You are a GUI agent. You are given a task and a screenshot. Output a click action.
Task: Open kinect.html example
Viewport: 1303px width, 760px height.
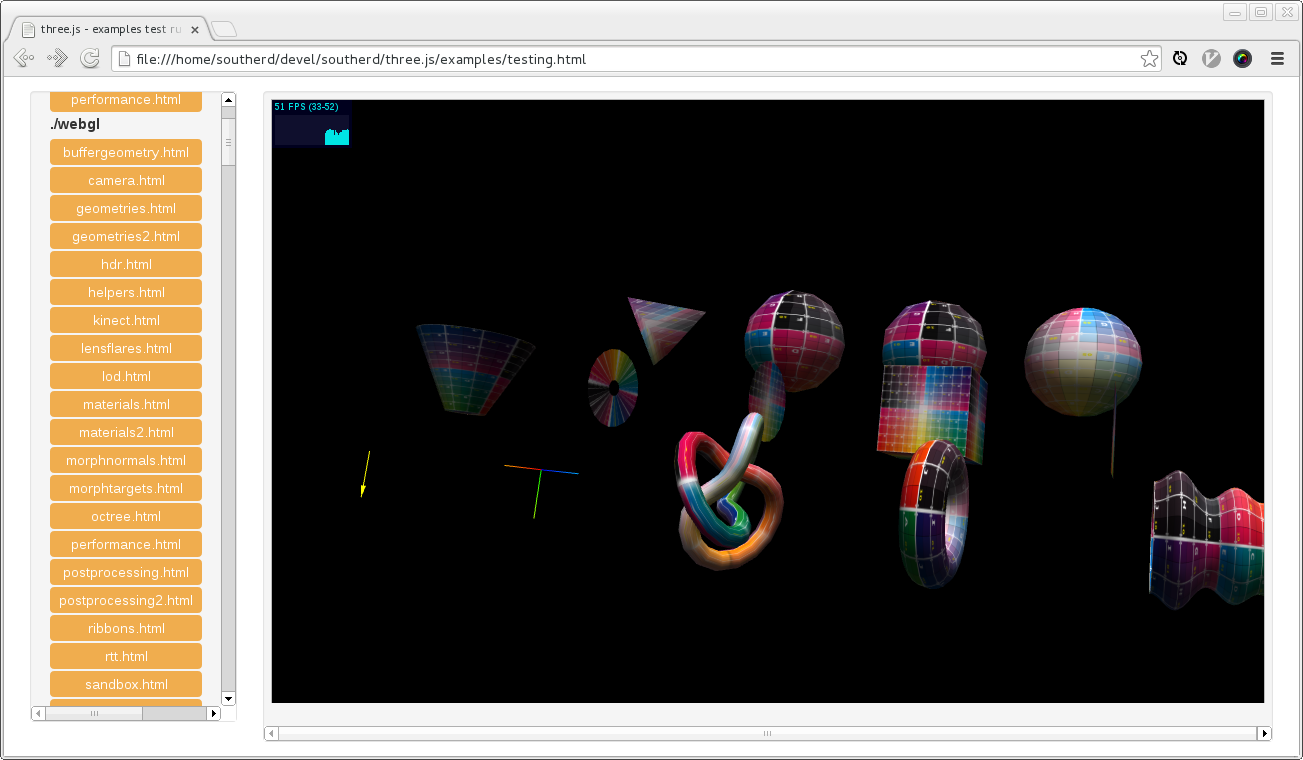click(x=126, y=320)
